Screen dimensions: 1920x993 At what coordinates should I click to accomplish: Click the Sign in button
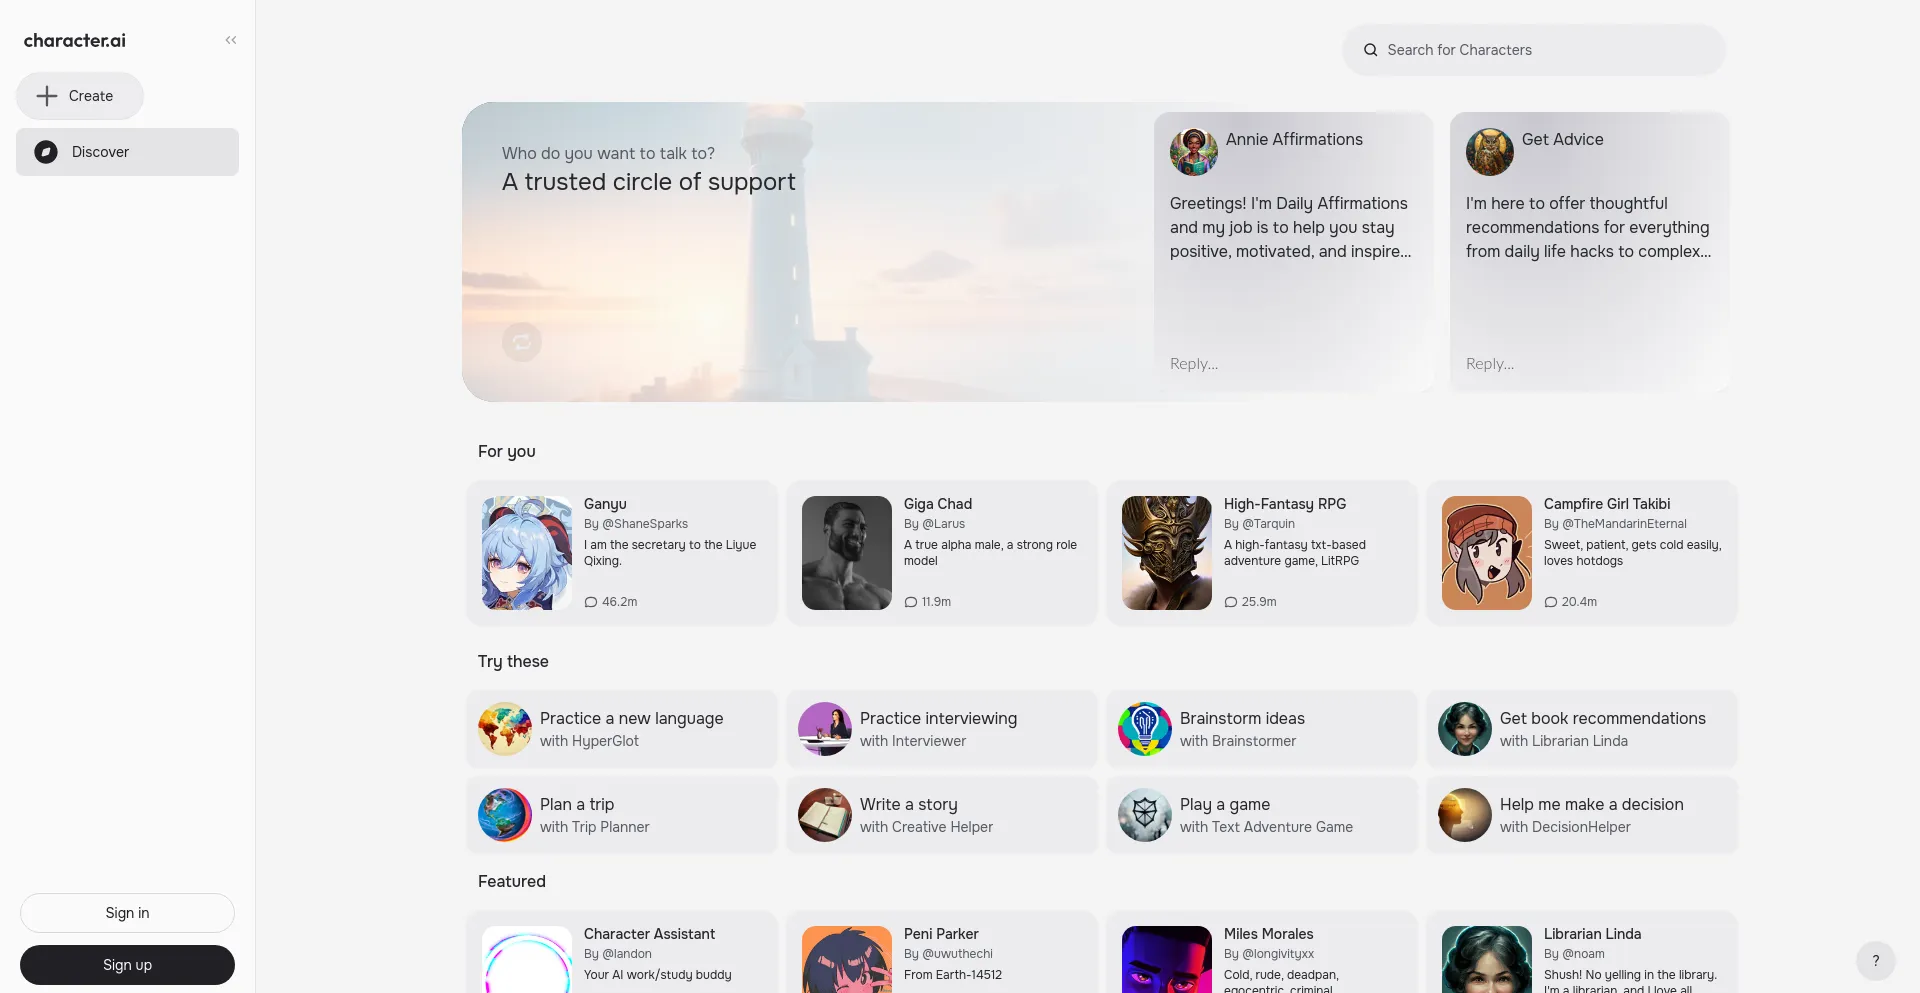click(x=127, y=913)
